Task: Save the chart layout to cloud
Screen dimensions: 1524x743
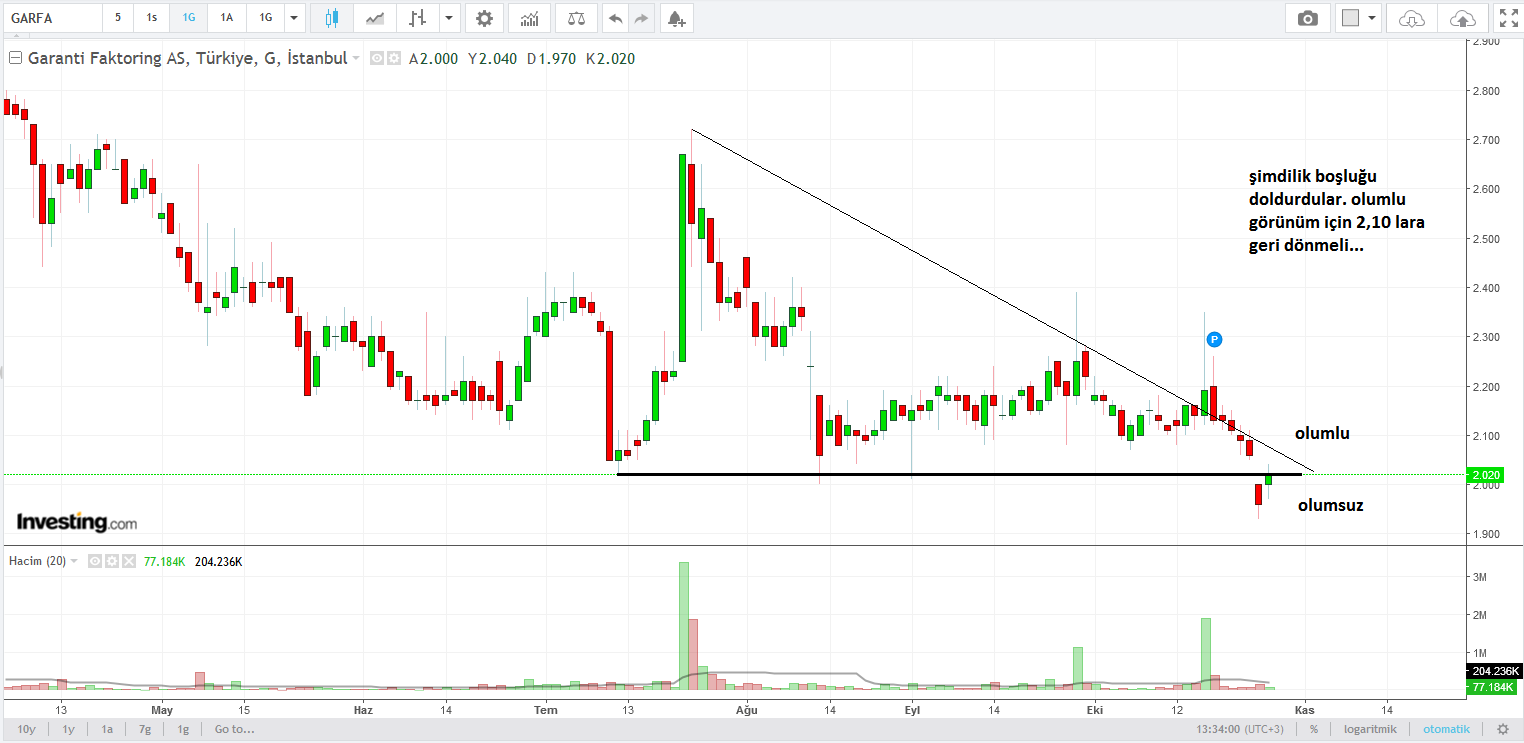Action: click(x=1462, y=18)
